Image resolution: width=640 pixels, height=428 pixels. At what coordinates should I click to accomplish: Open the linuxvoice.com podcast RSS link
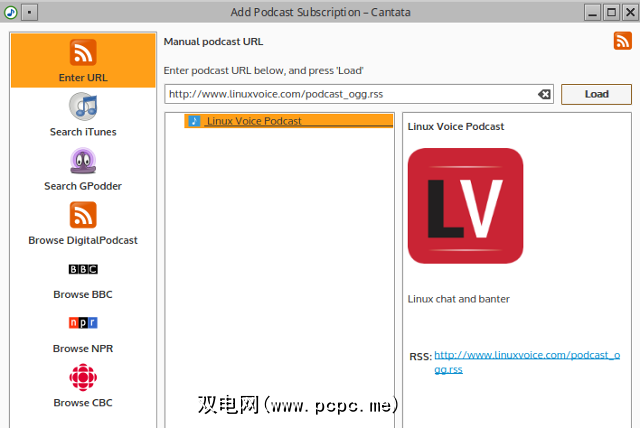527,362
